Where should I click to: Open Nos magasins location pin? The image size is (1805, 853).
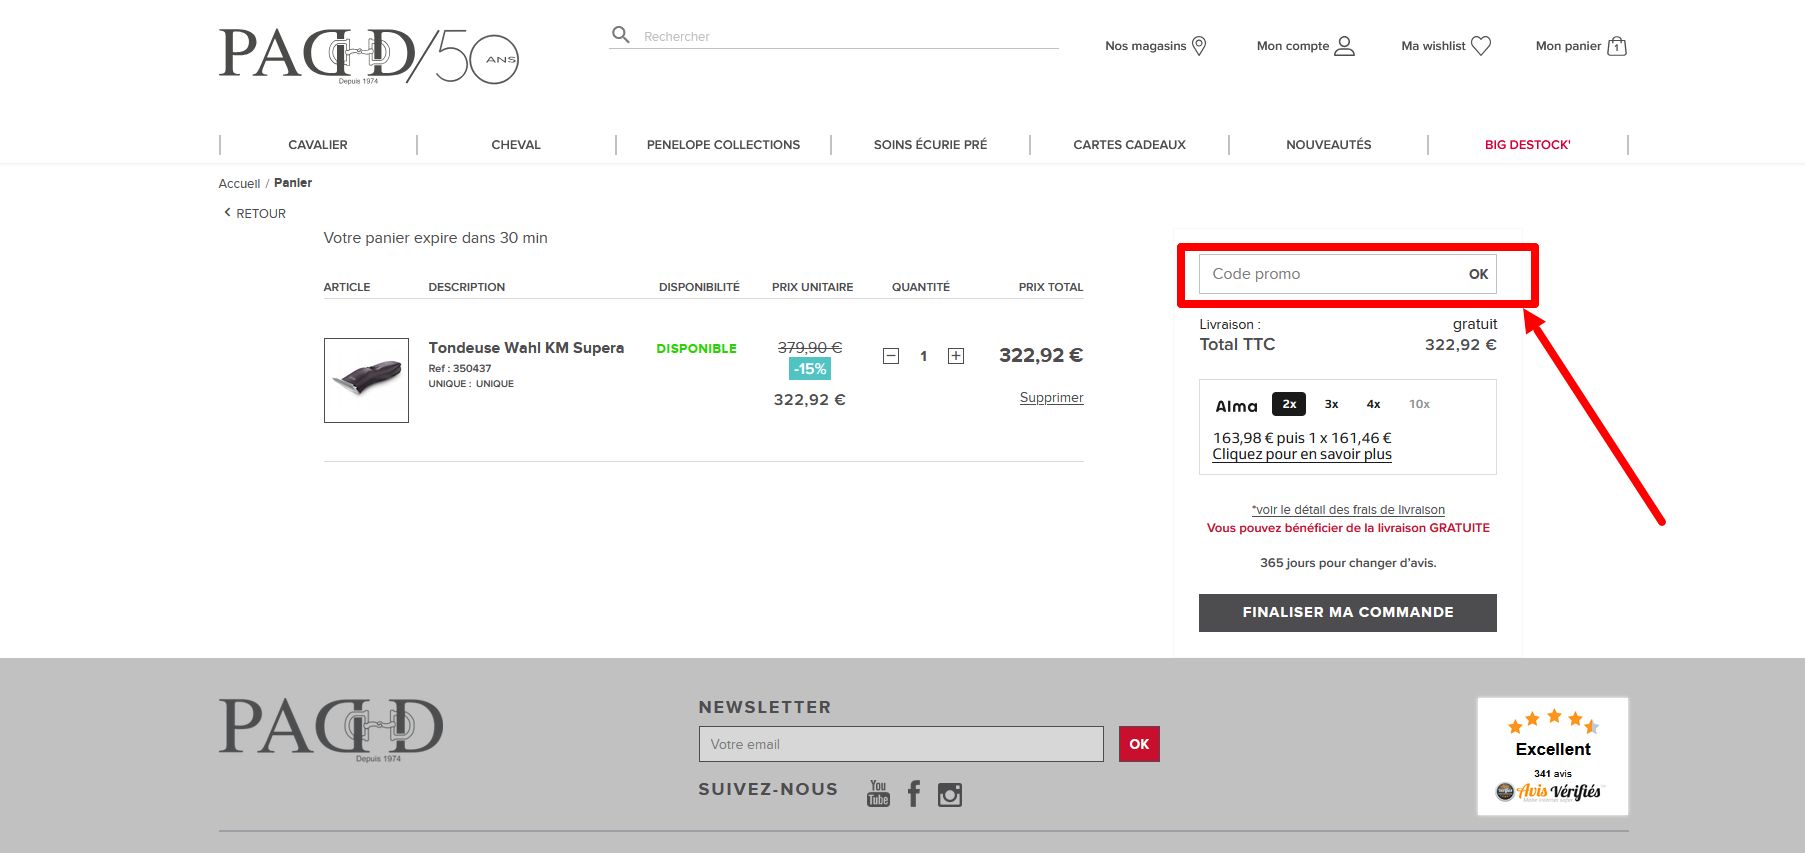click(x=1199, y=46)
